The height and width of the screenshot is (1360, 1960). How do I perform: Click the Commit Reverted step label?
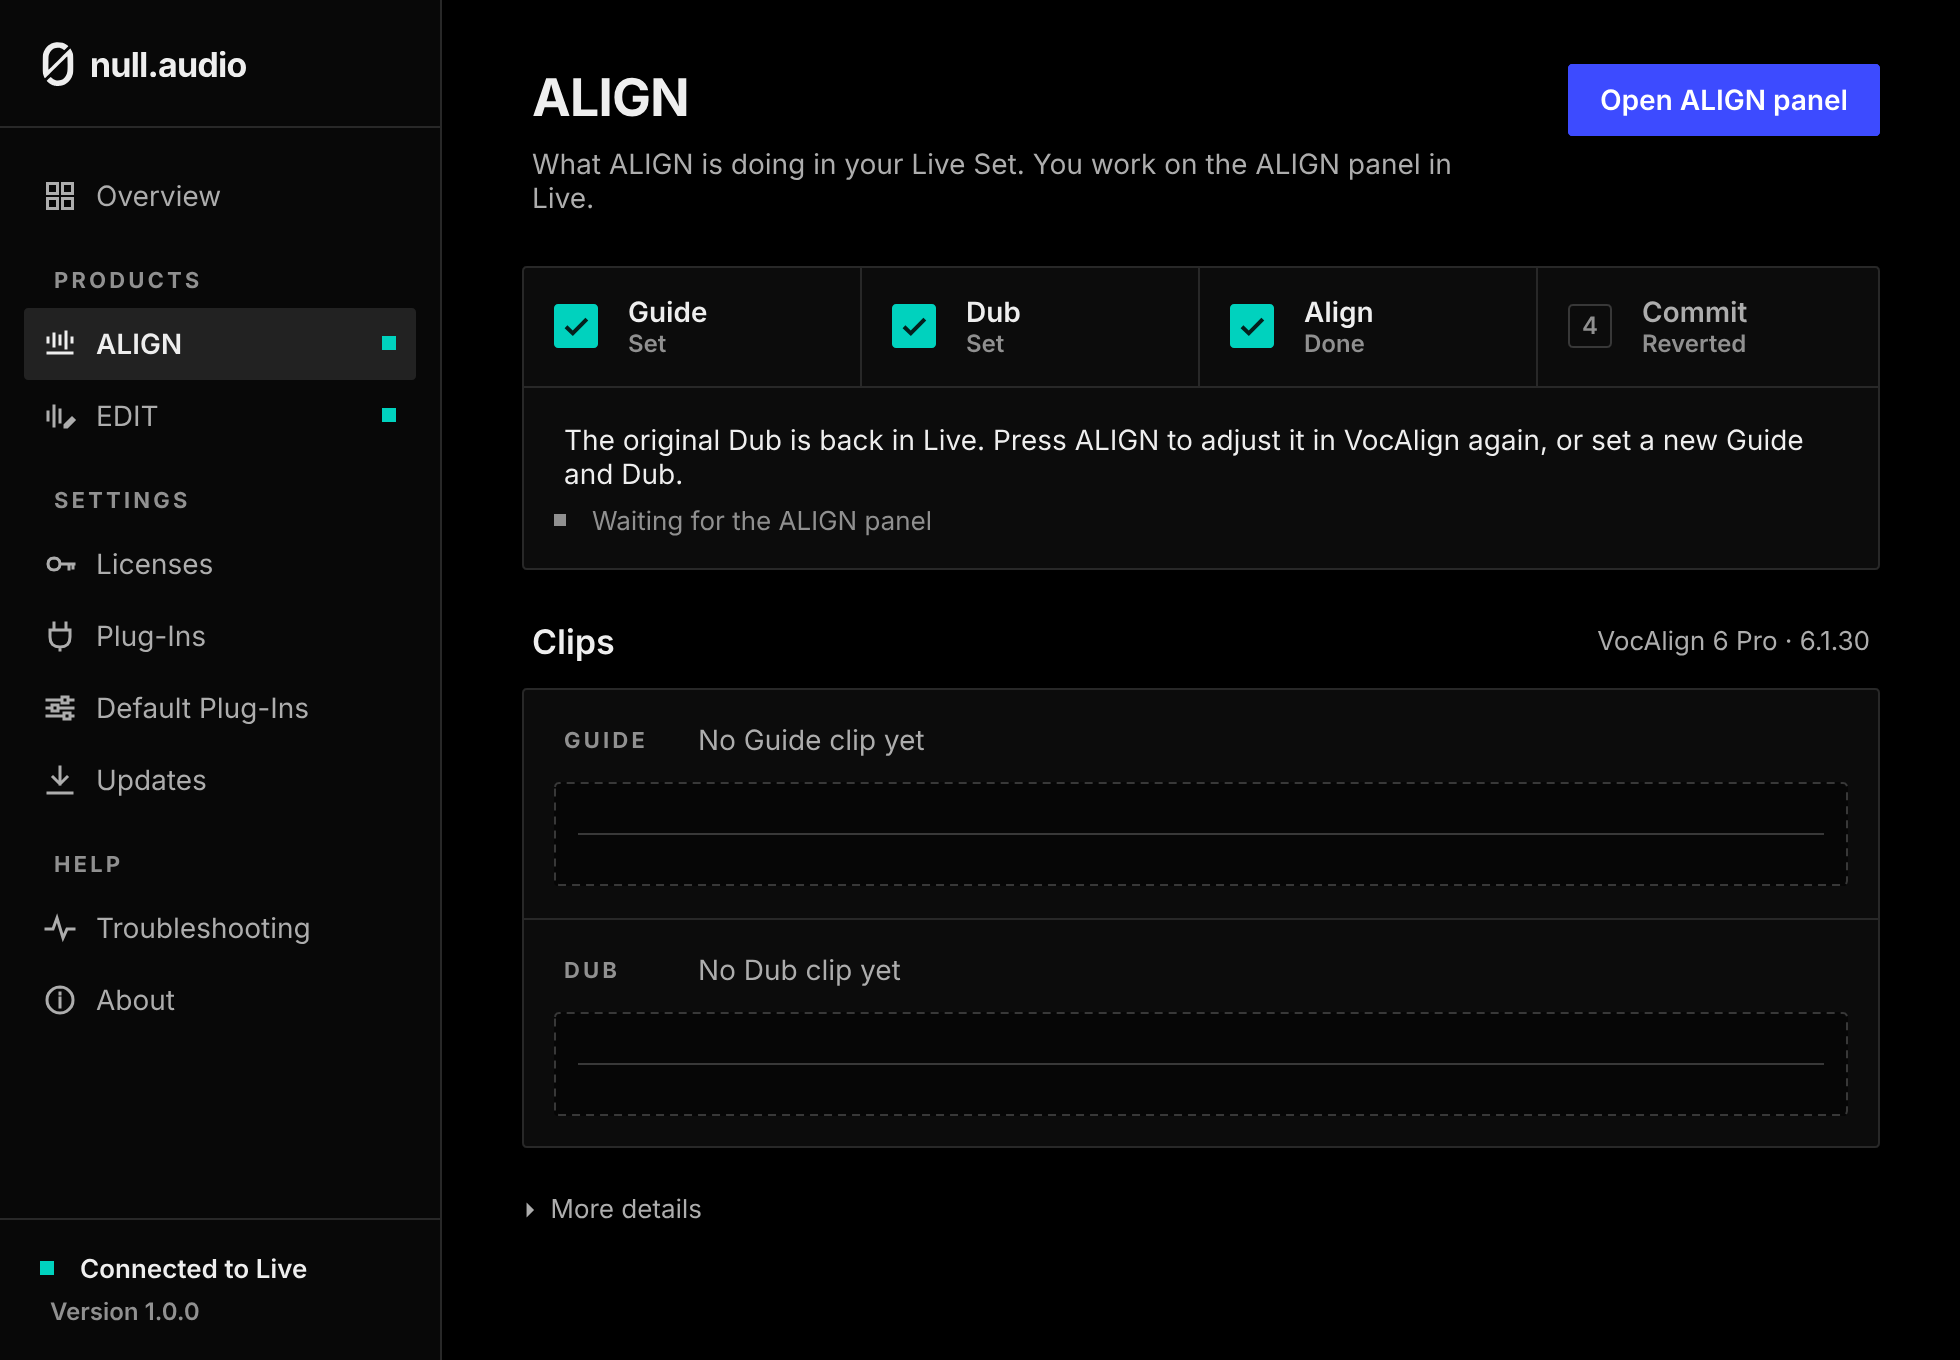(x=1694, y=327)
